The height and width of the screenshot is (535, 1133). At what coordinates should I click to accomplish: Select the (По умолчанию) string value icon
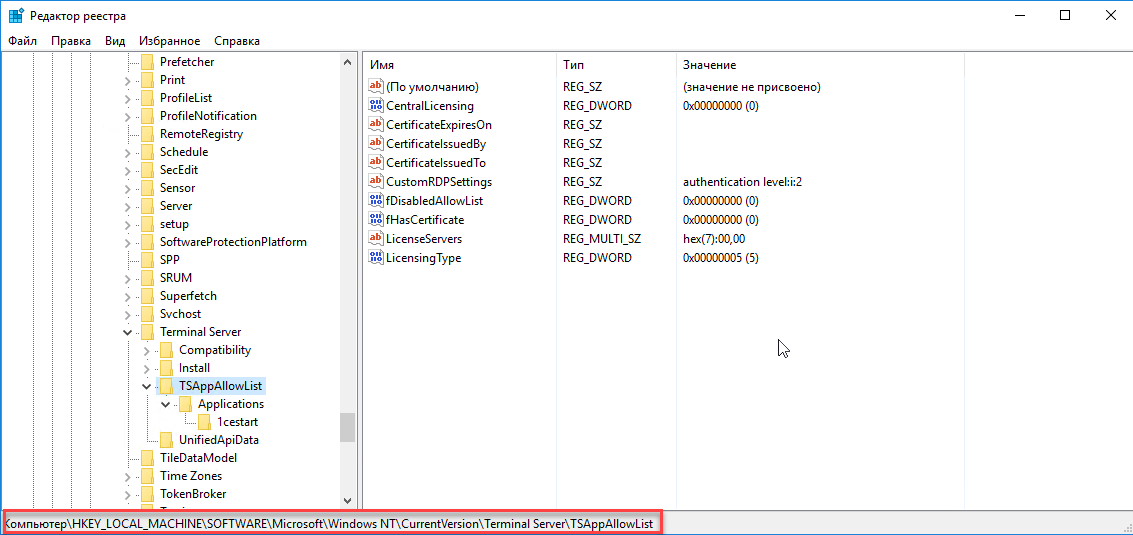376,87
